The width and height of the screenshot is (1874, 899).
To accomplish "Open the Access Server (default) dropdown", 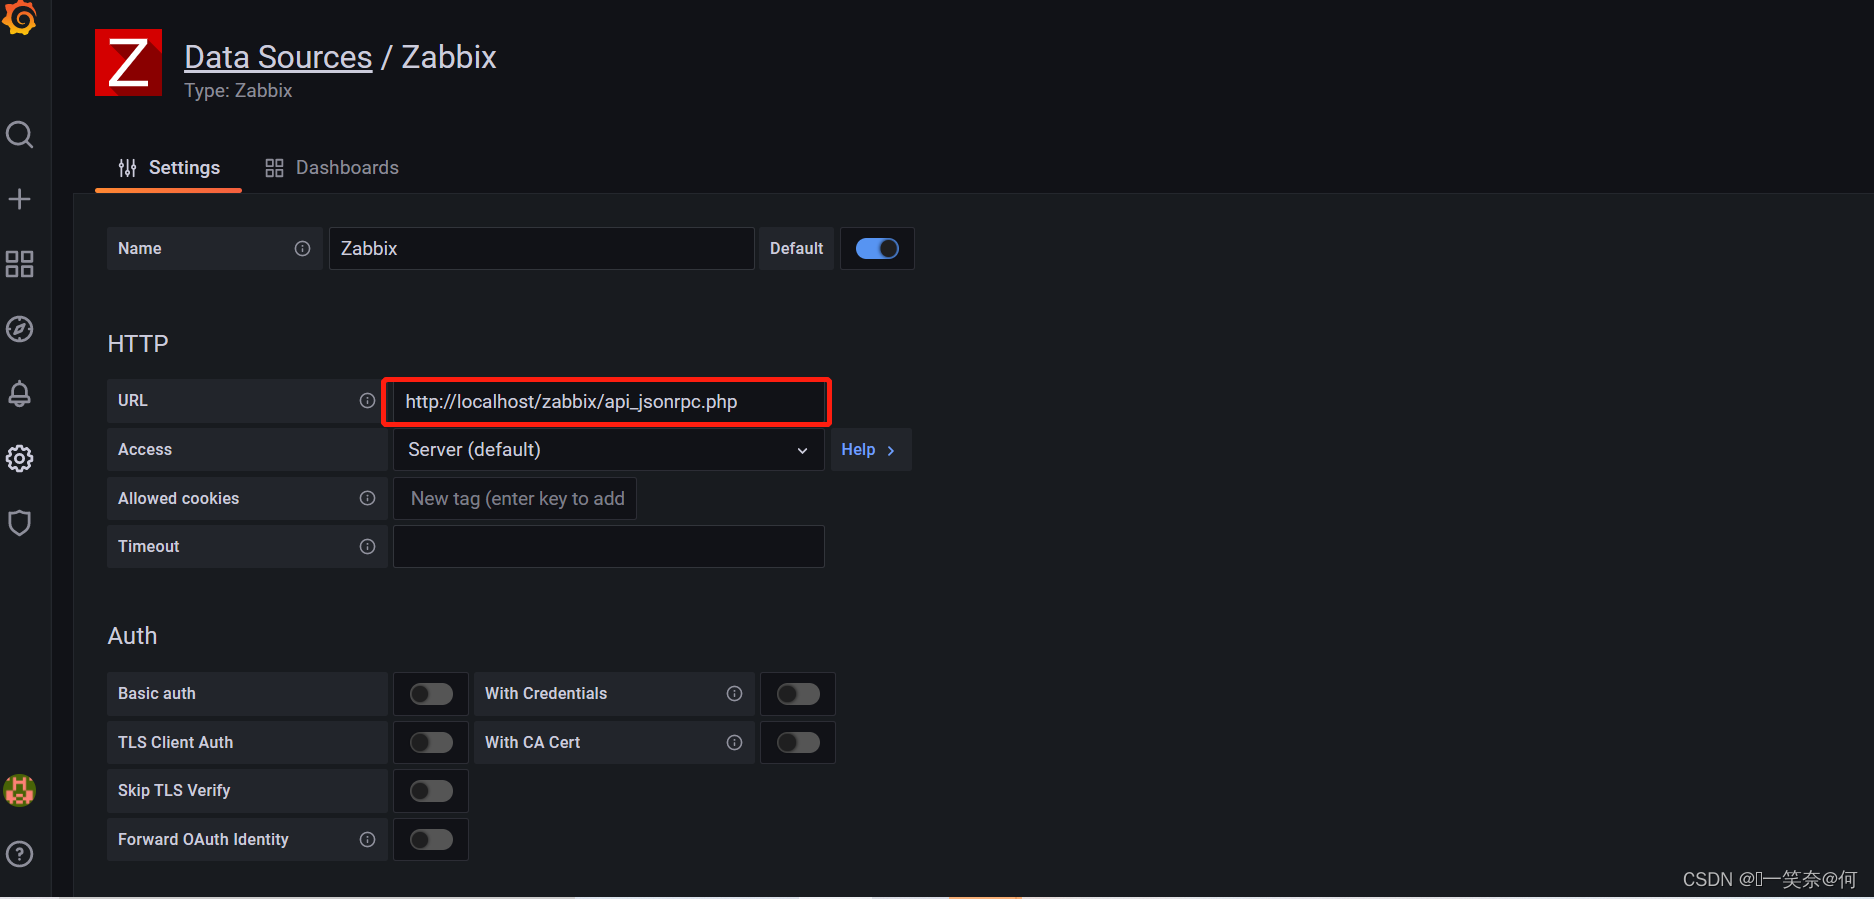I will (608, 450).
